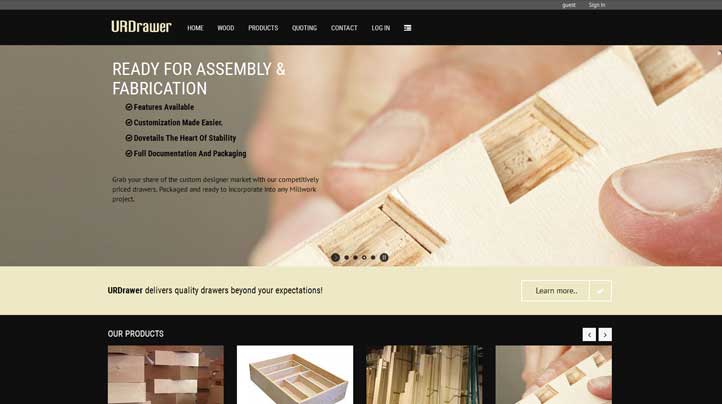Select the last slideshow dot
Image resolution: width=722 pixels, height=404 pixels.
click(373, 258)
